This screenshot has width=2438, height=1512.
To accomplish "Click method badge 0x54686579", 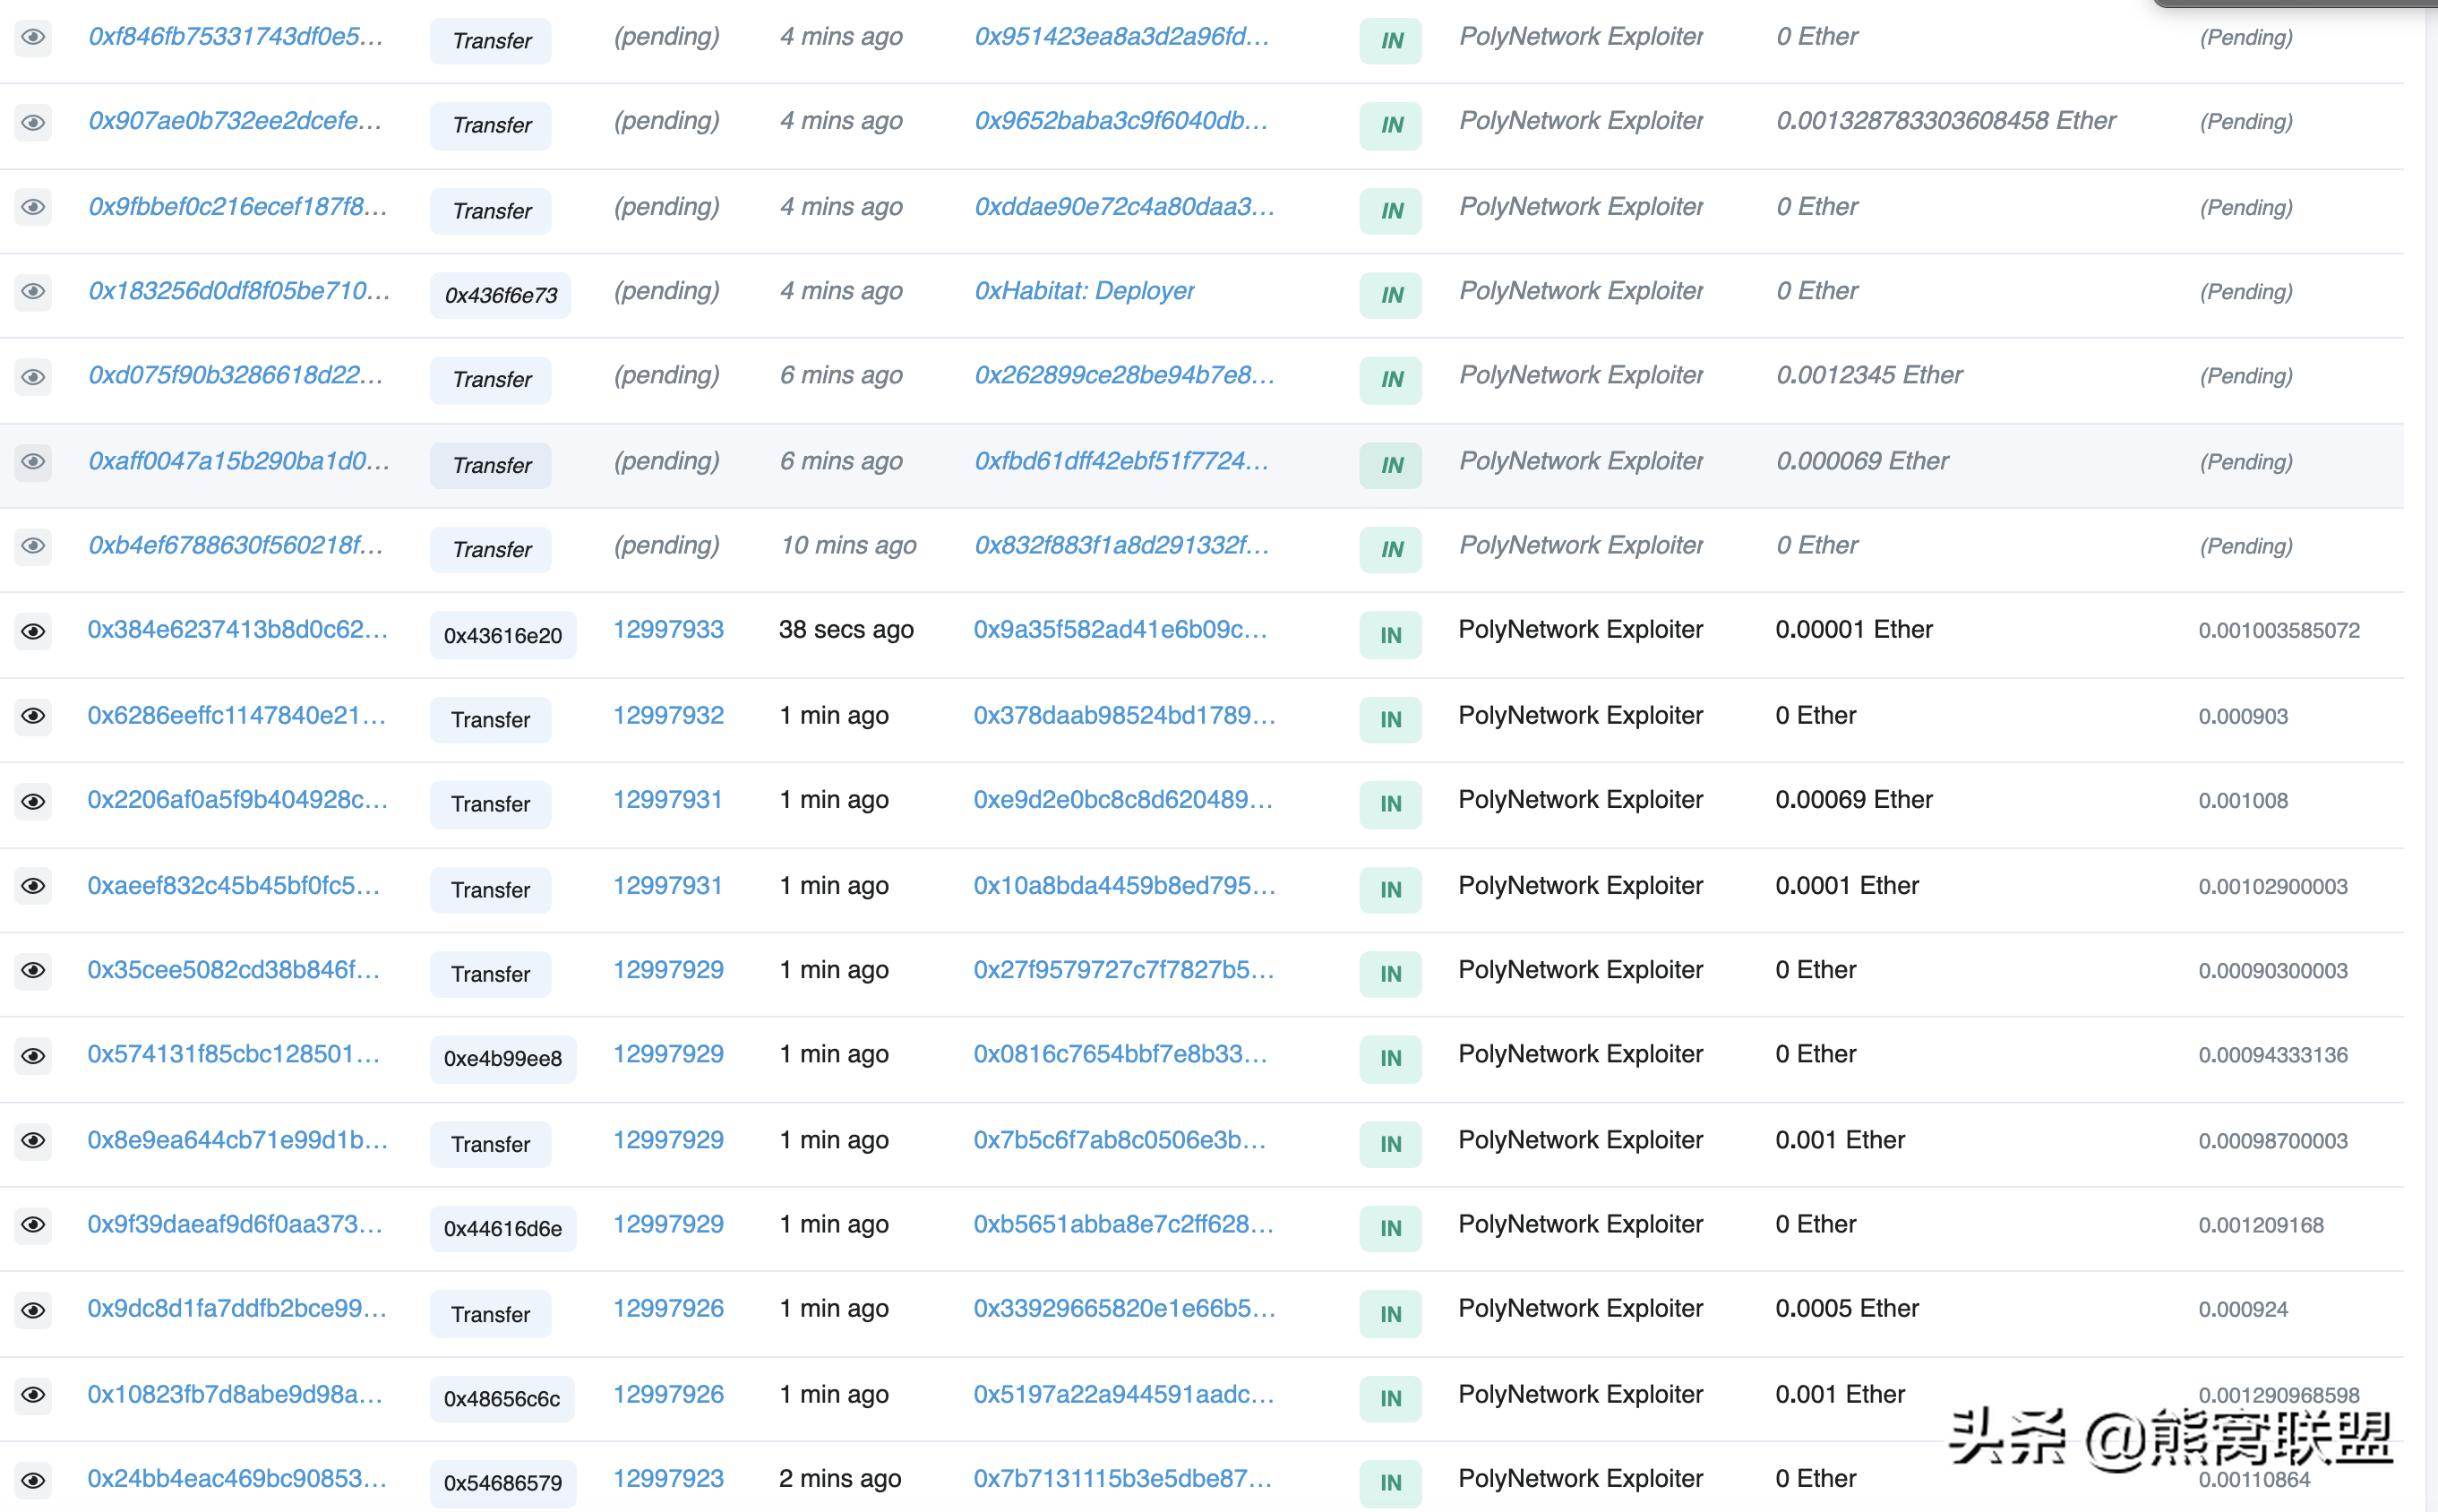I will coord(503,1482).
